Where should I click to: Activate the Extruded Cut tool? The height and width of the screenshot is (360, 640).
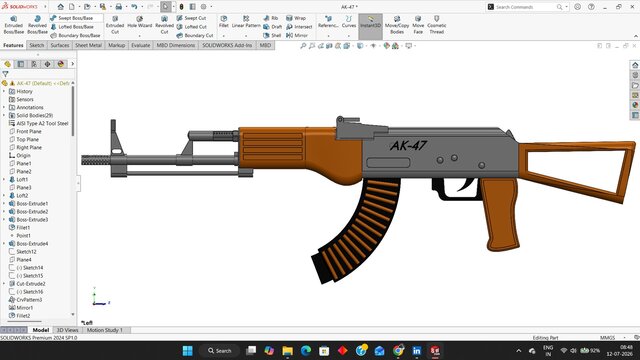click(115, 25)
